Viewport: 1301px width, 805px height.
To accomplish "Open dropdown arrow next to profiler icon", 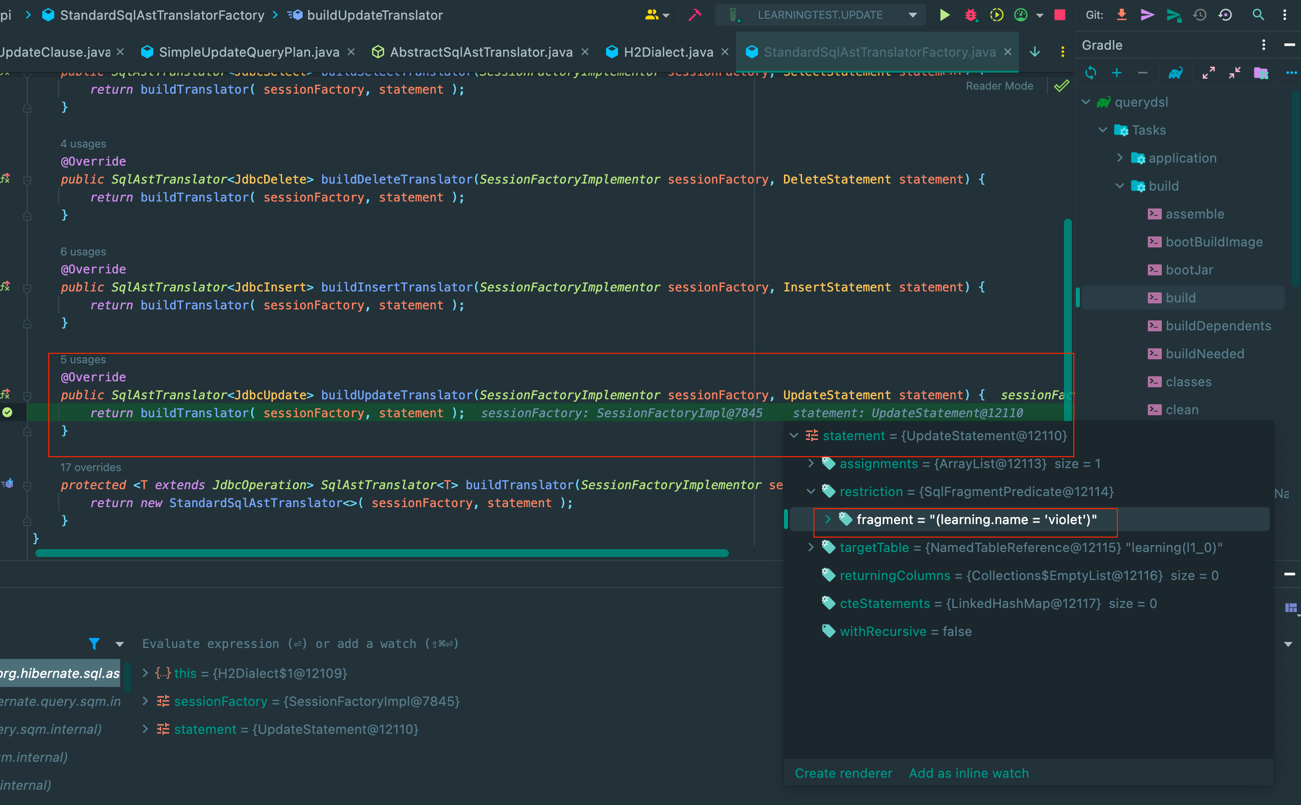I will tap(1040, 15).
